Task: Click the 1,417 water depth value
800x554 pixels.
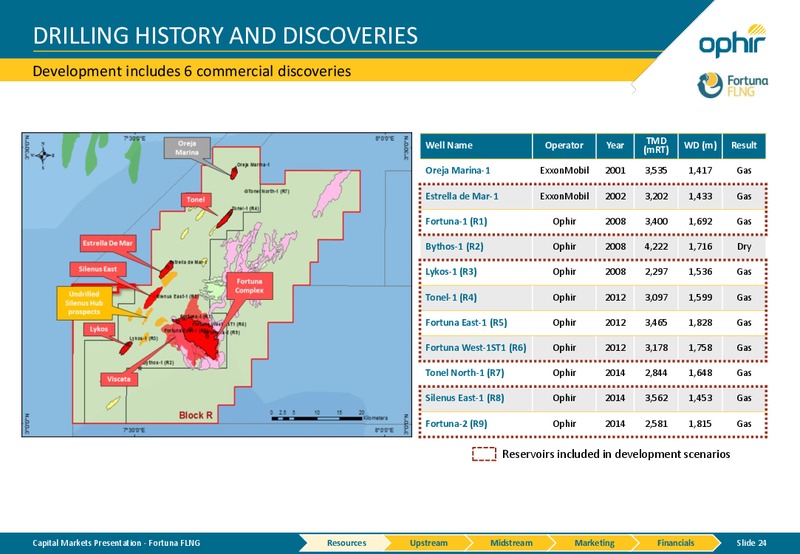Action: [700, 170]
